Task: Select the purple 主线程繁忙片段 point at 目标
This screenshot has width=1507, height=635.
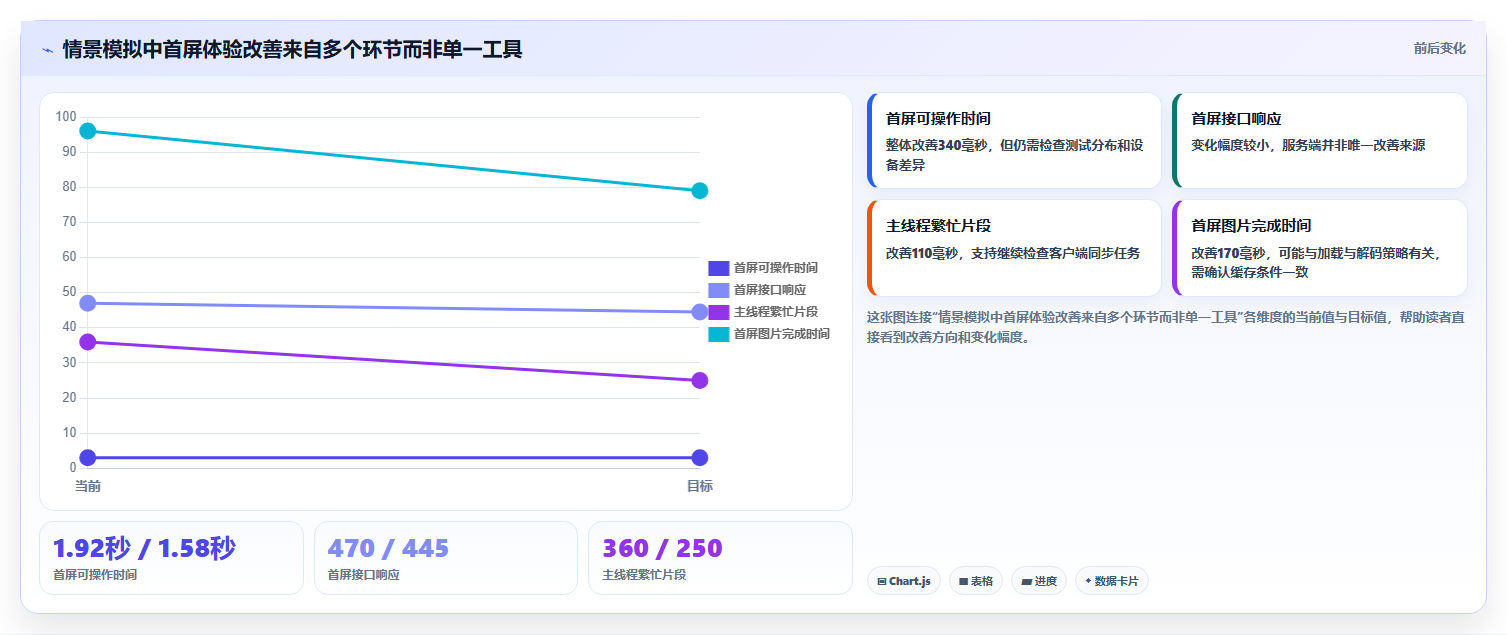Action: [700, 380]
